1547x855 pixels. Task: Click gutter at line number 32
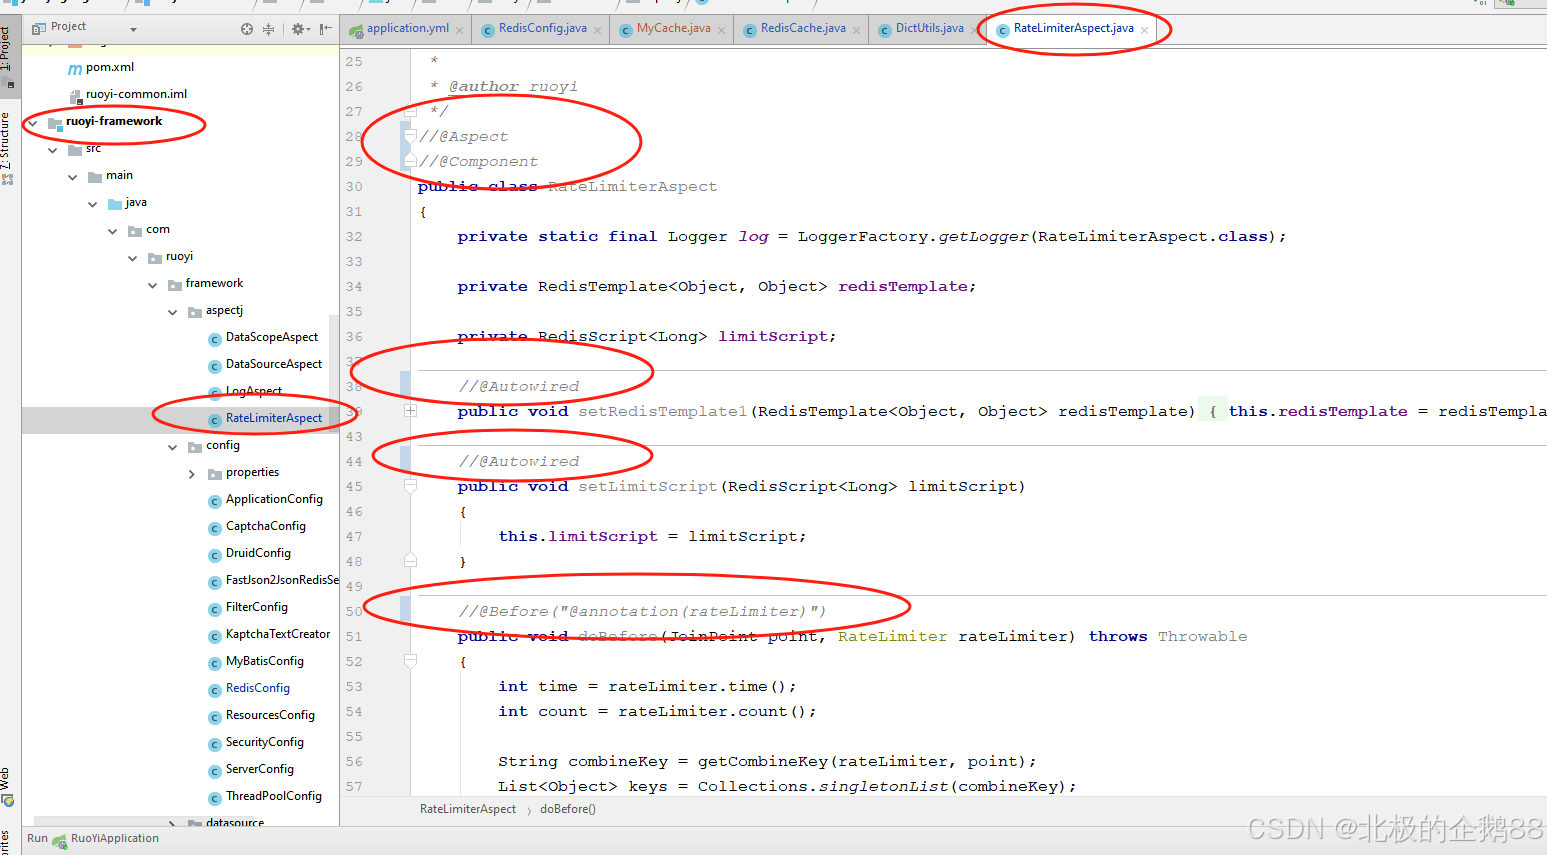coord(354,237)
